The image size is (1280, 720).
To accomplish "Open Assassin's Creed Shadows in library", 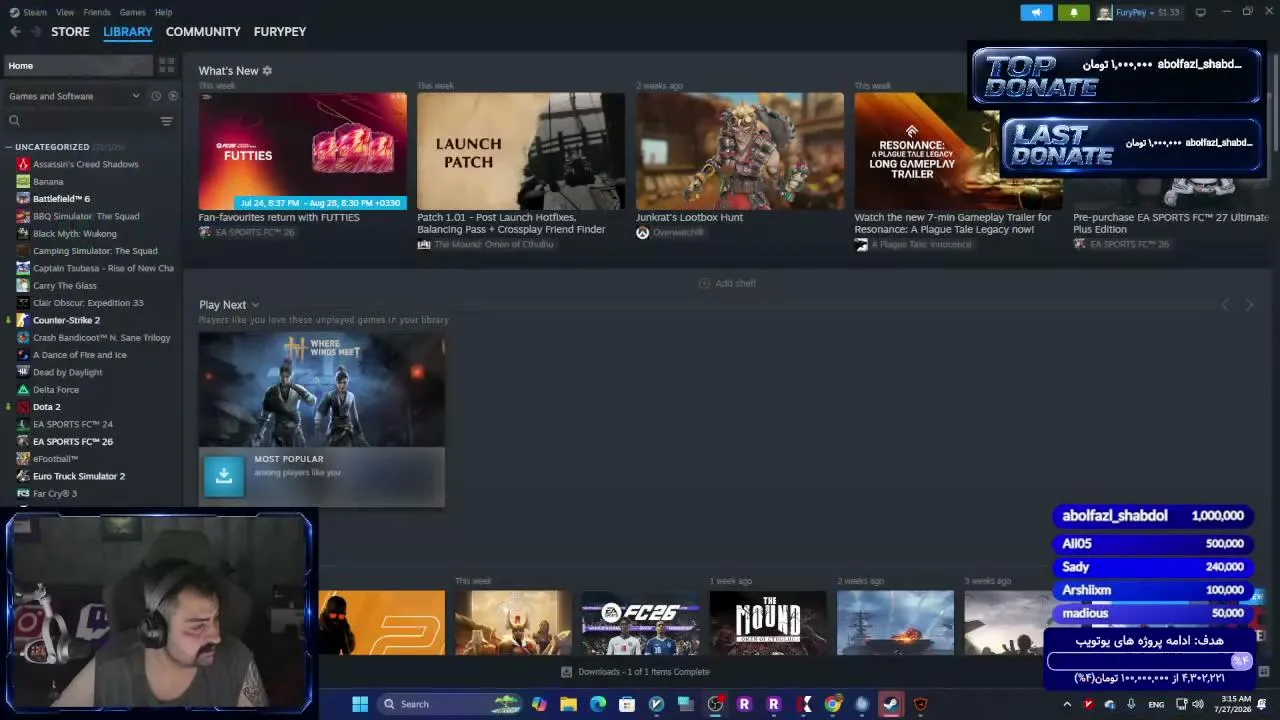I will pyautogui.click(x=86, y=164).
